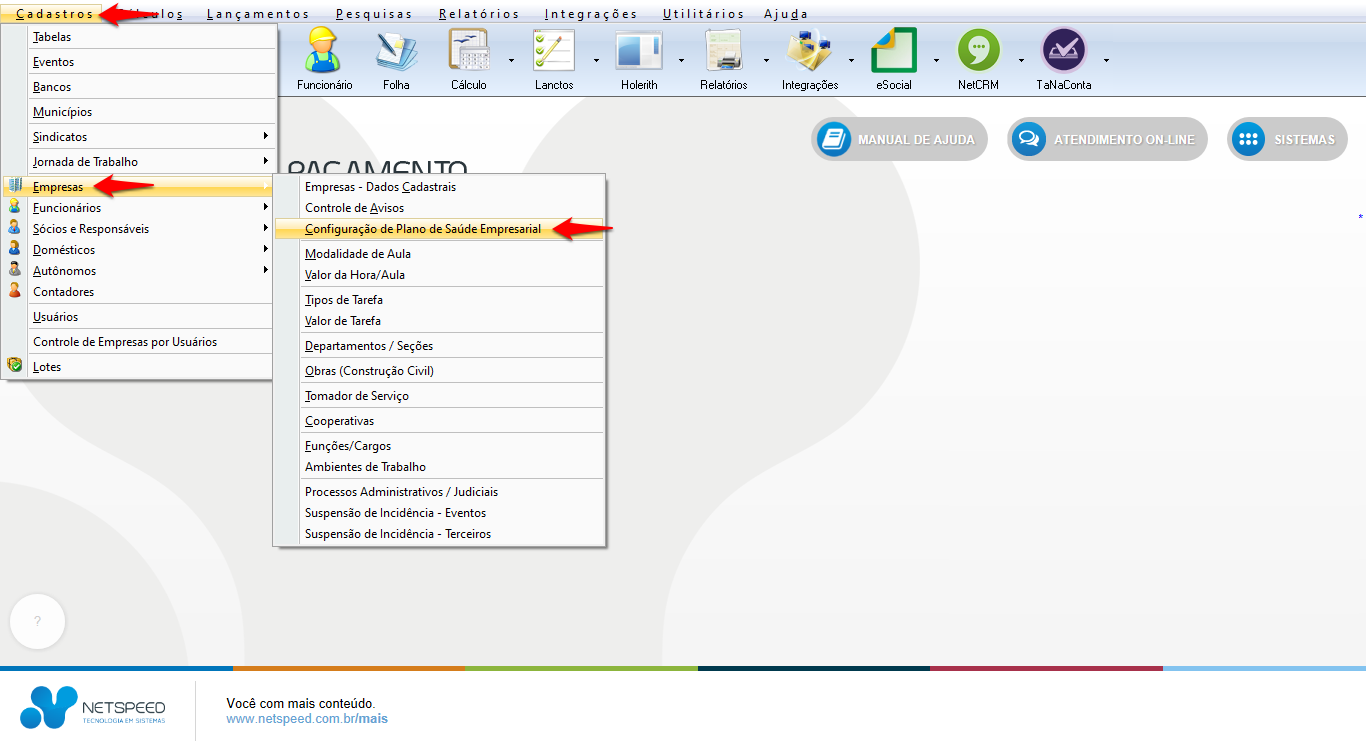
Task: Expand the dropdown arrow next to Cálculo
Action: (x=511, y=60)
